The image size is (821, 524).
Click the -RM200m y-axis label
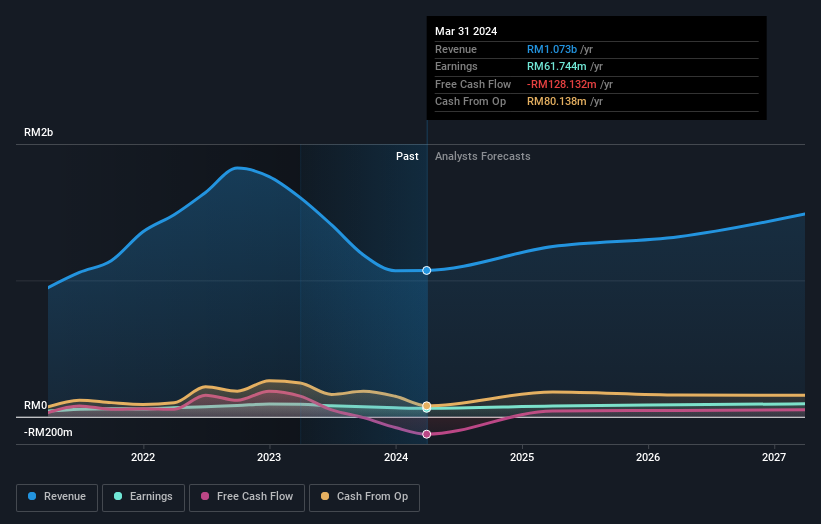click(48, 432)
